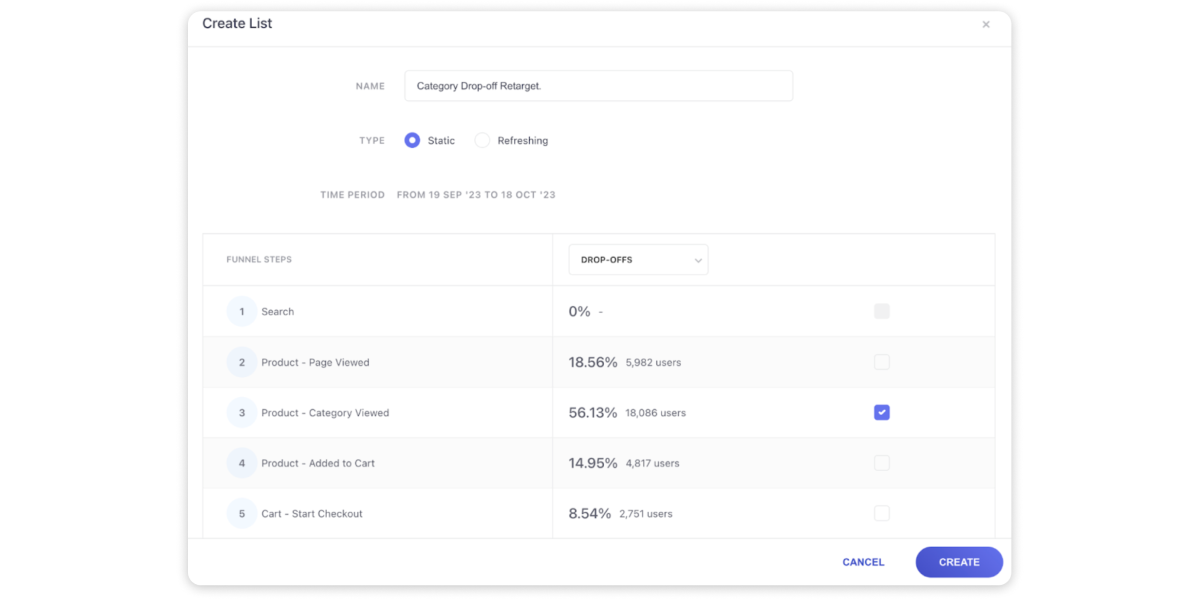Check the Cart - Start Checkout checkbox

point(881,513)
